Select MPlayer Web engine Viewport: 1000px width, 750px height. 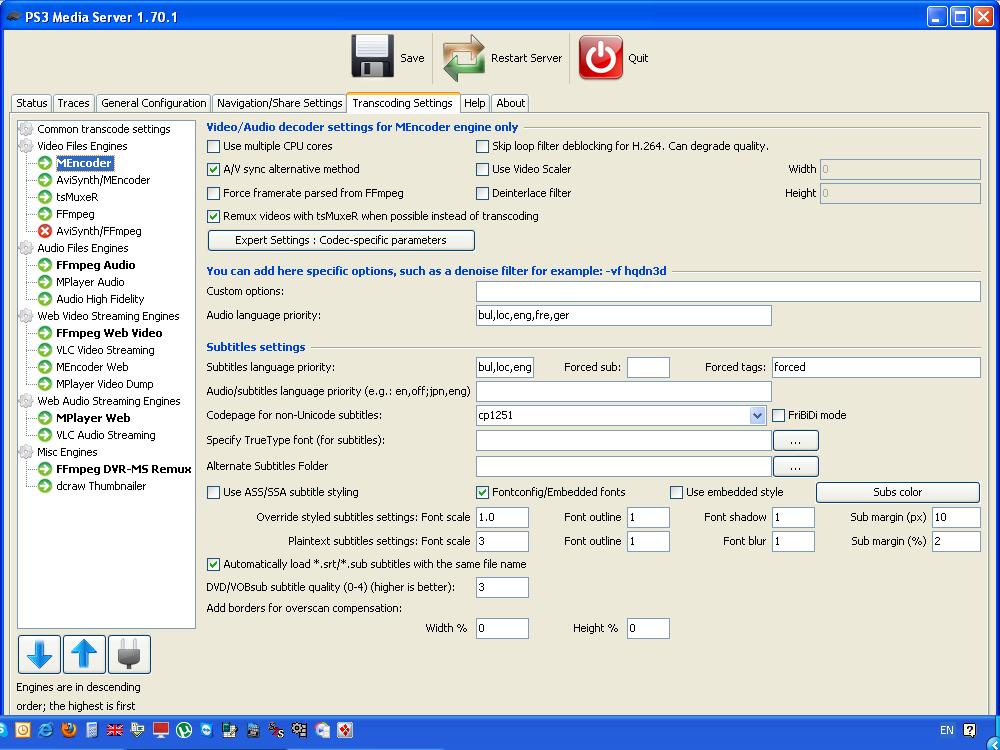point(93,418)
